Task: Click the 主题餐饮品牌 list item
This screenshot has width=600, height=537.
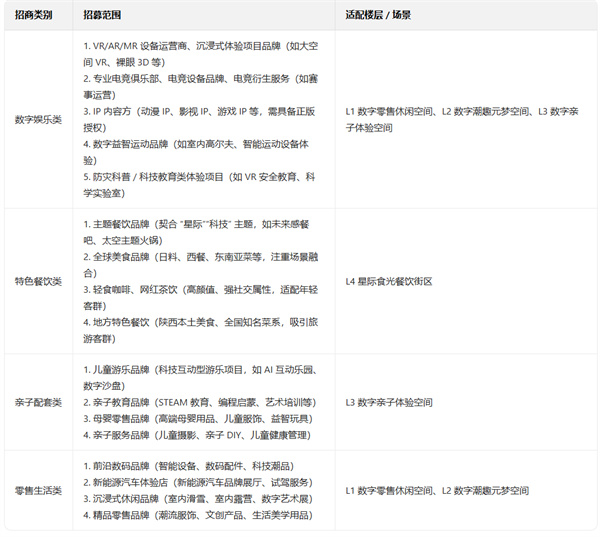Action: (x=200, y=226)
